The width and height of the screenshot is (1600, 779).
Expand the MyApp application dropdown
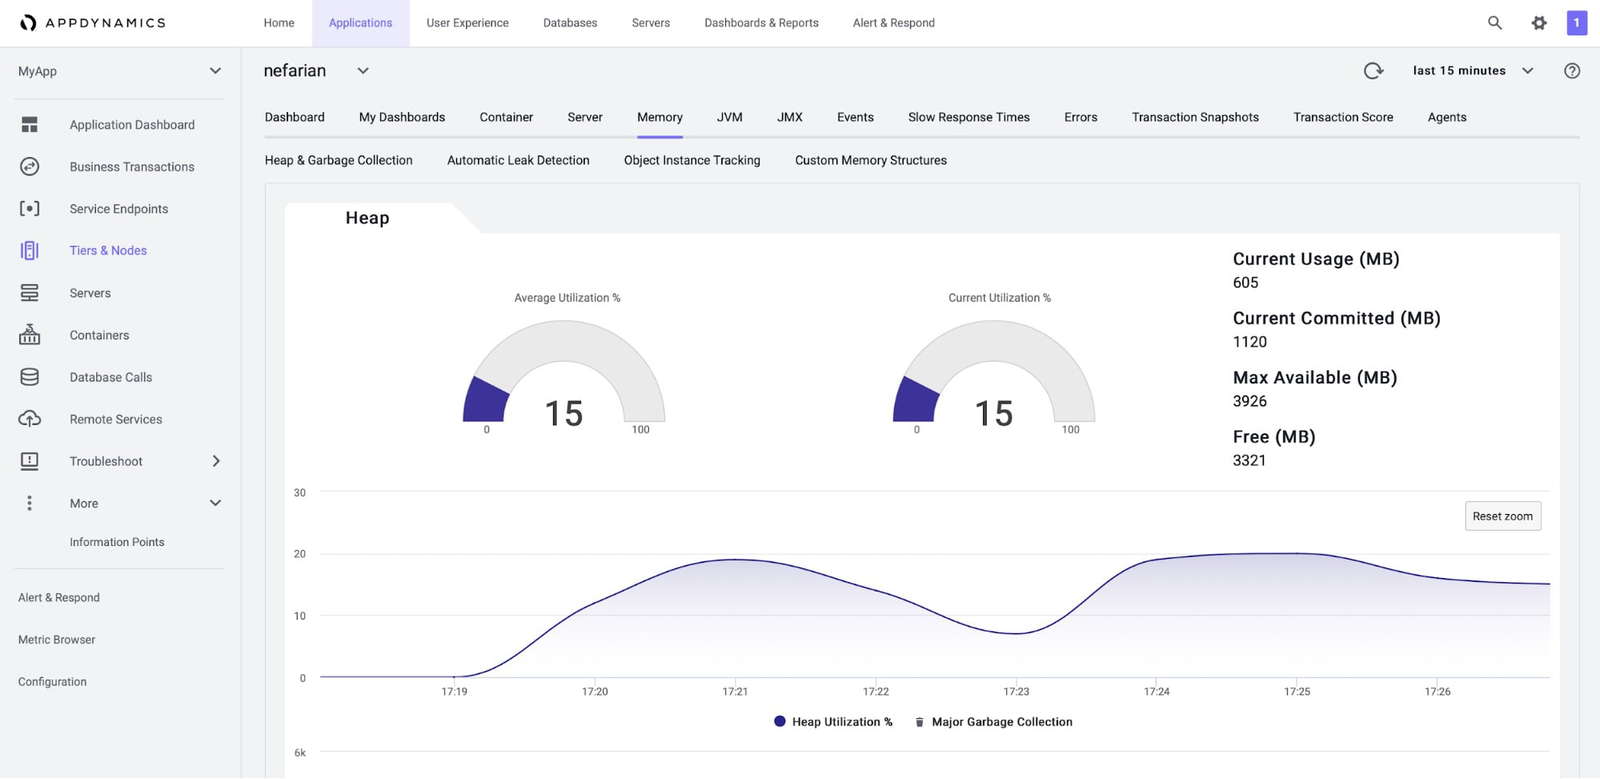215,71
